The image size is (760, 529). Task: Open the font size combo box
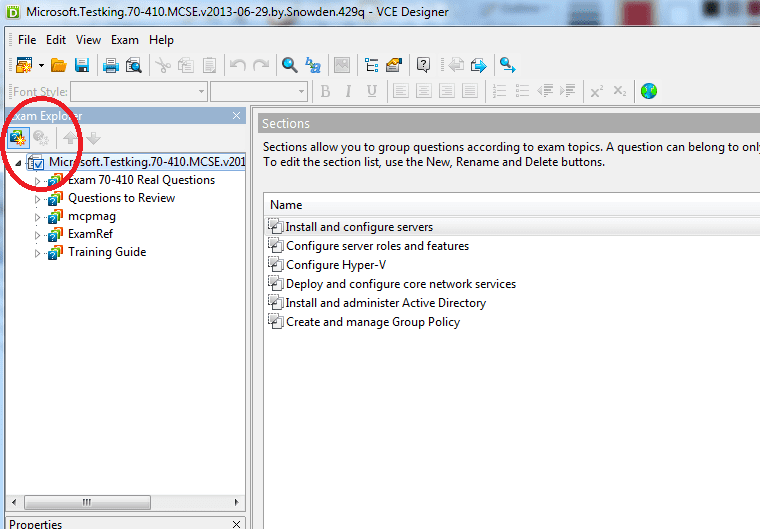(x=259, y=92)
